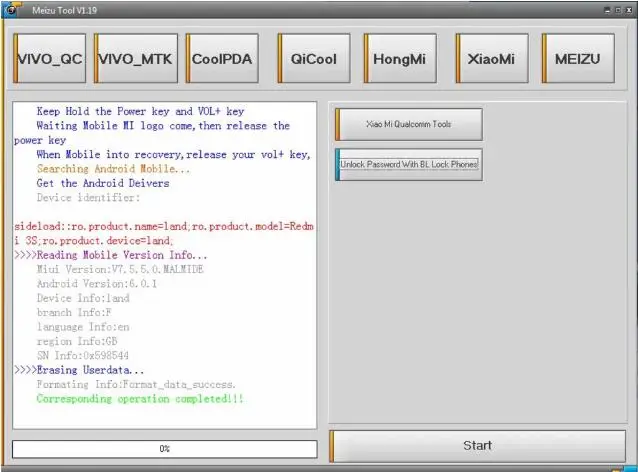Click 'Device Info:land' log line
The height and width of the screenshot is (472, 638).
click(x=83, y=298)
